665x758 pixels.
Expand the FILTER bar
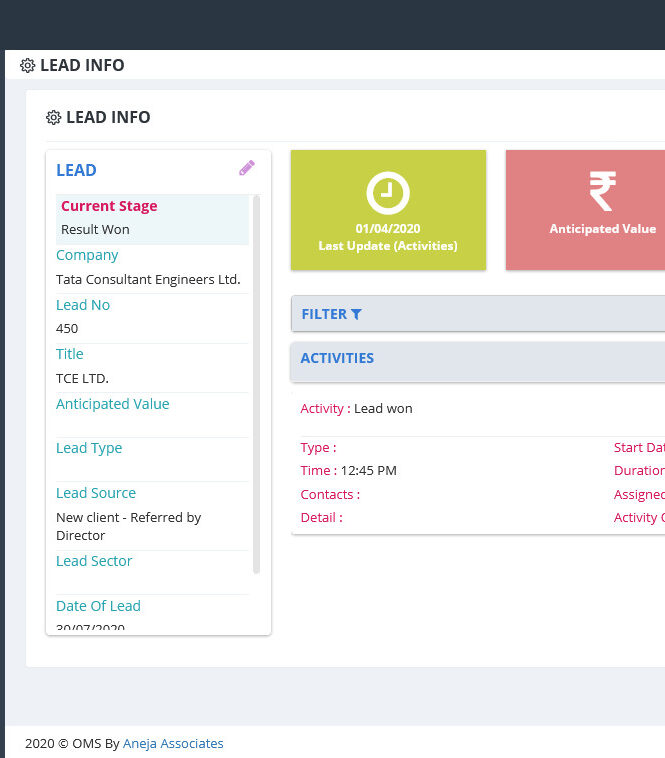(480, 314)
